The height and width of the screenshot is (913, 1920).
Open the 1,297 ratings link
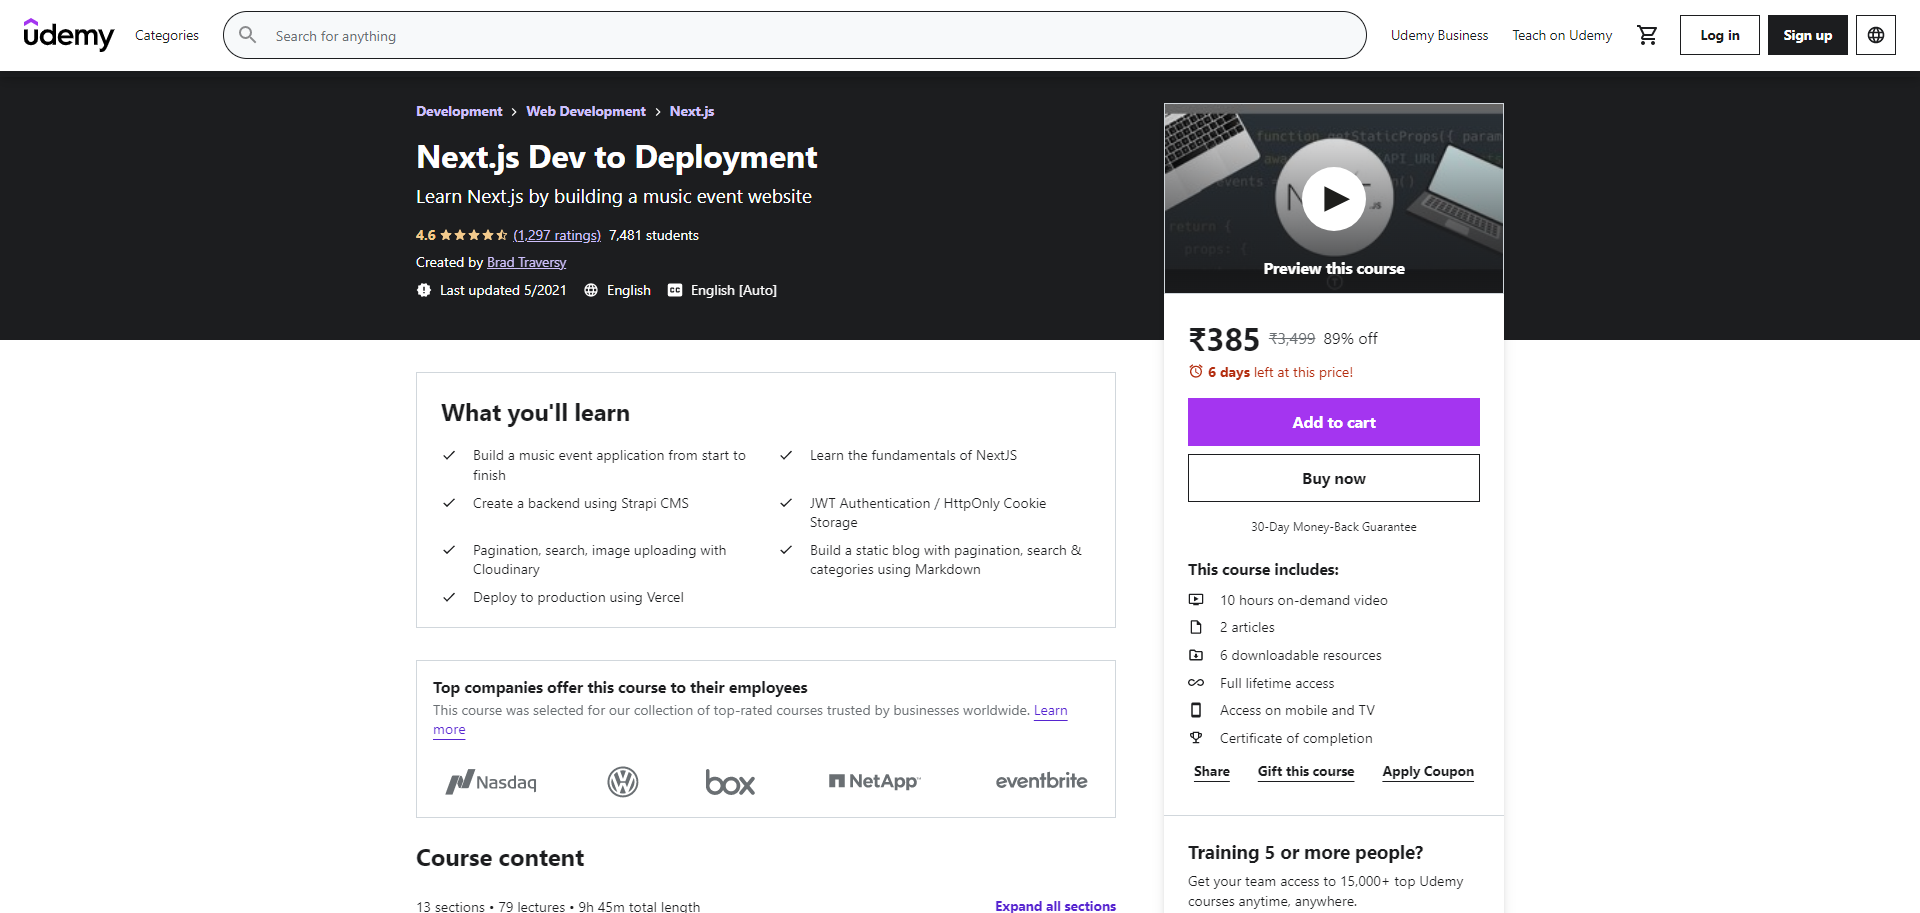pos(557,235)
